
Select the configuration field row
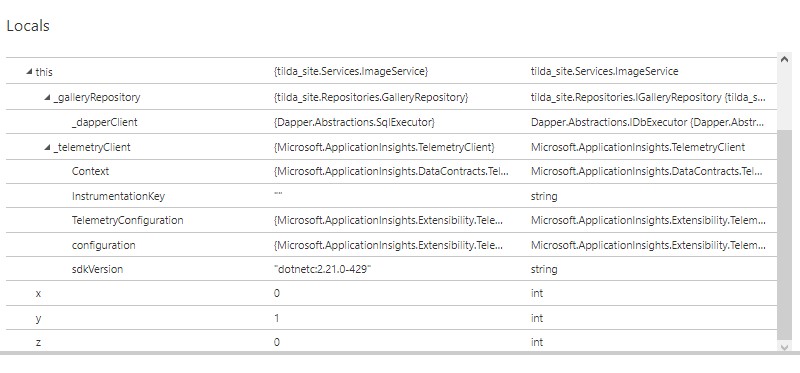point(391,245)
